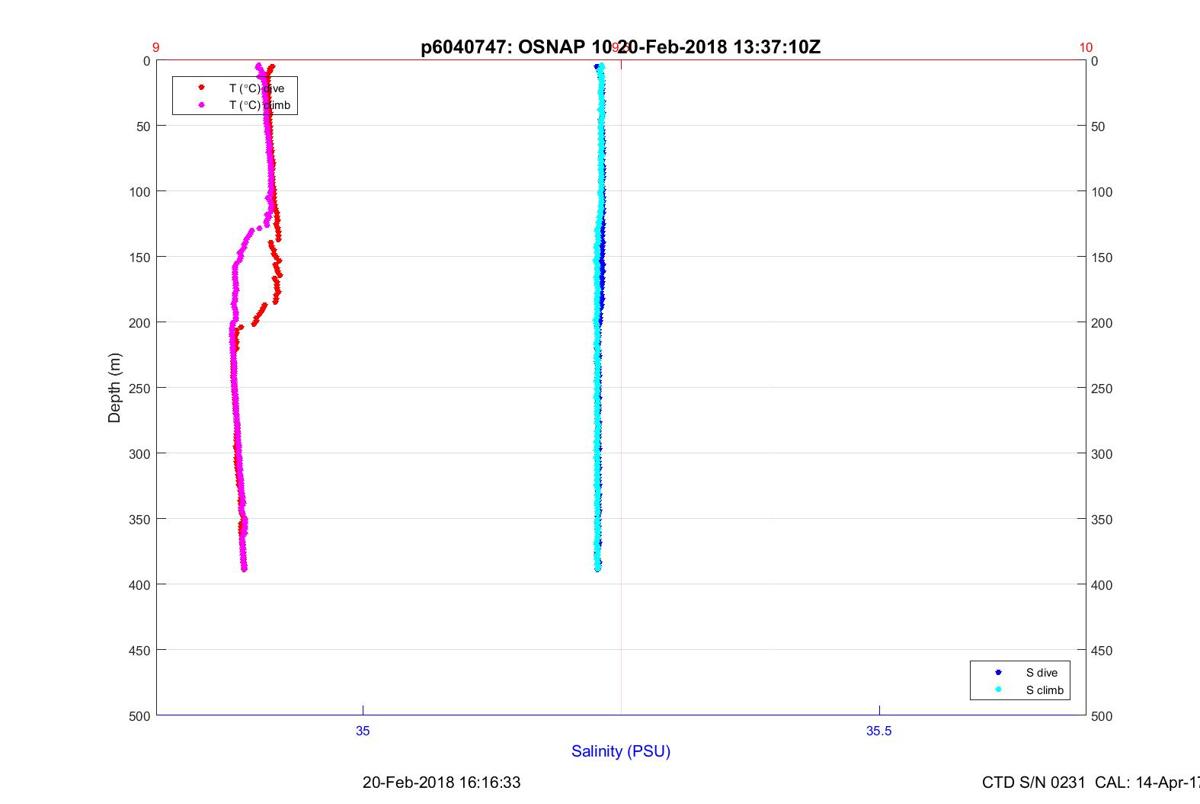Click the 100 tick on left depth axis
Image resolution: width=1200 pixels, height=804 pixels.
pyautogui.click(x=141, y=191)
